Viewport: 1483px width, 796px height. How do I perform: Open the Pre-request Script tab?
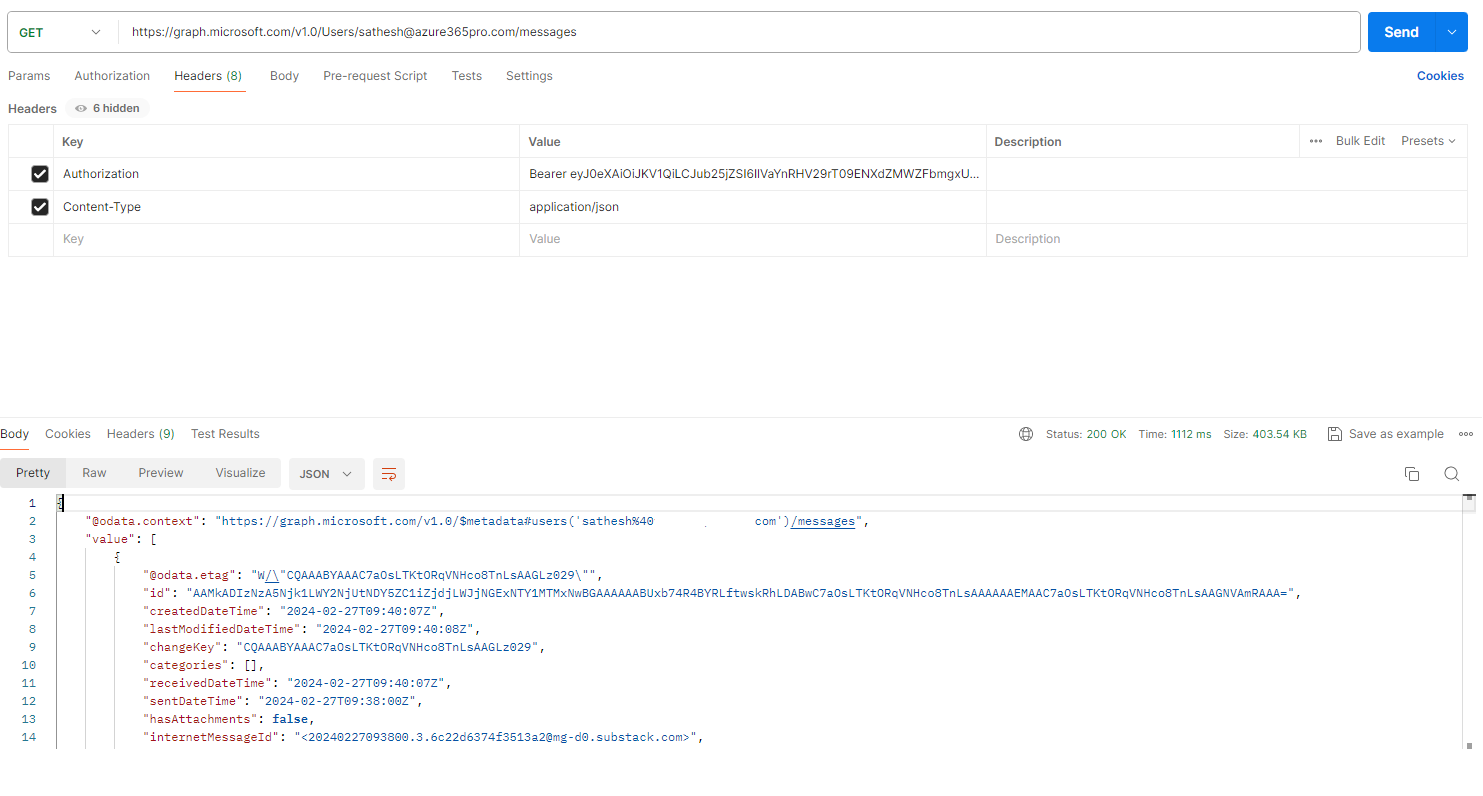coord(375,76)
